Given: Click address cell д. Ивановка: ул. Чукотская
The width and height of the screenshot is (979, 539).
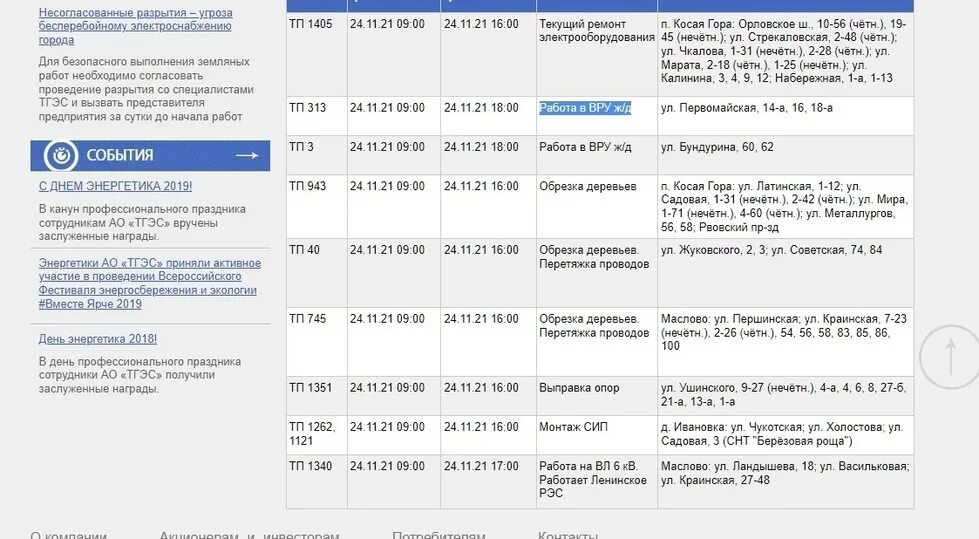Looking at the screenshot, I should pyautogui.click(x=785, y=435).
